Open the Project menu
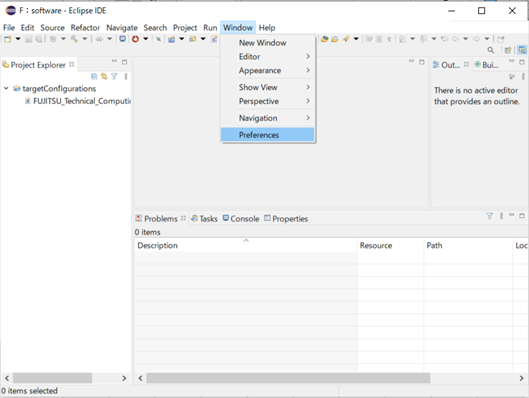The height and width of the screenshot is (398, 529). [x=185, y=28]
